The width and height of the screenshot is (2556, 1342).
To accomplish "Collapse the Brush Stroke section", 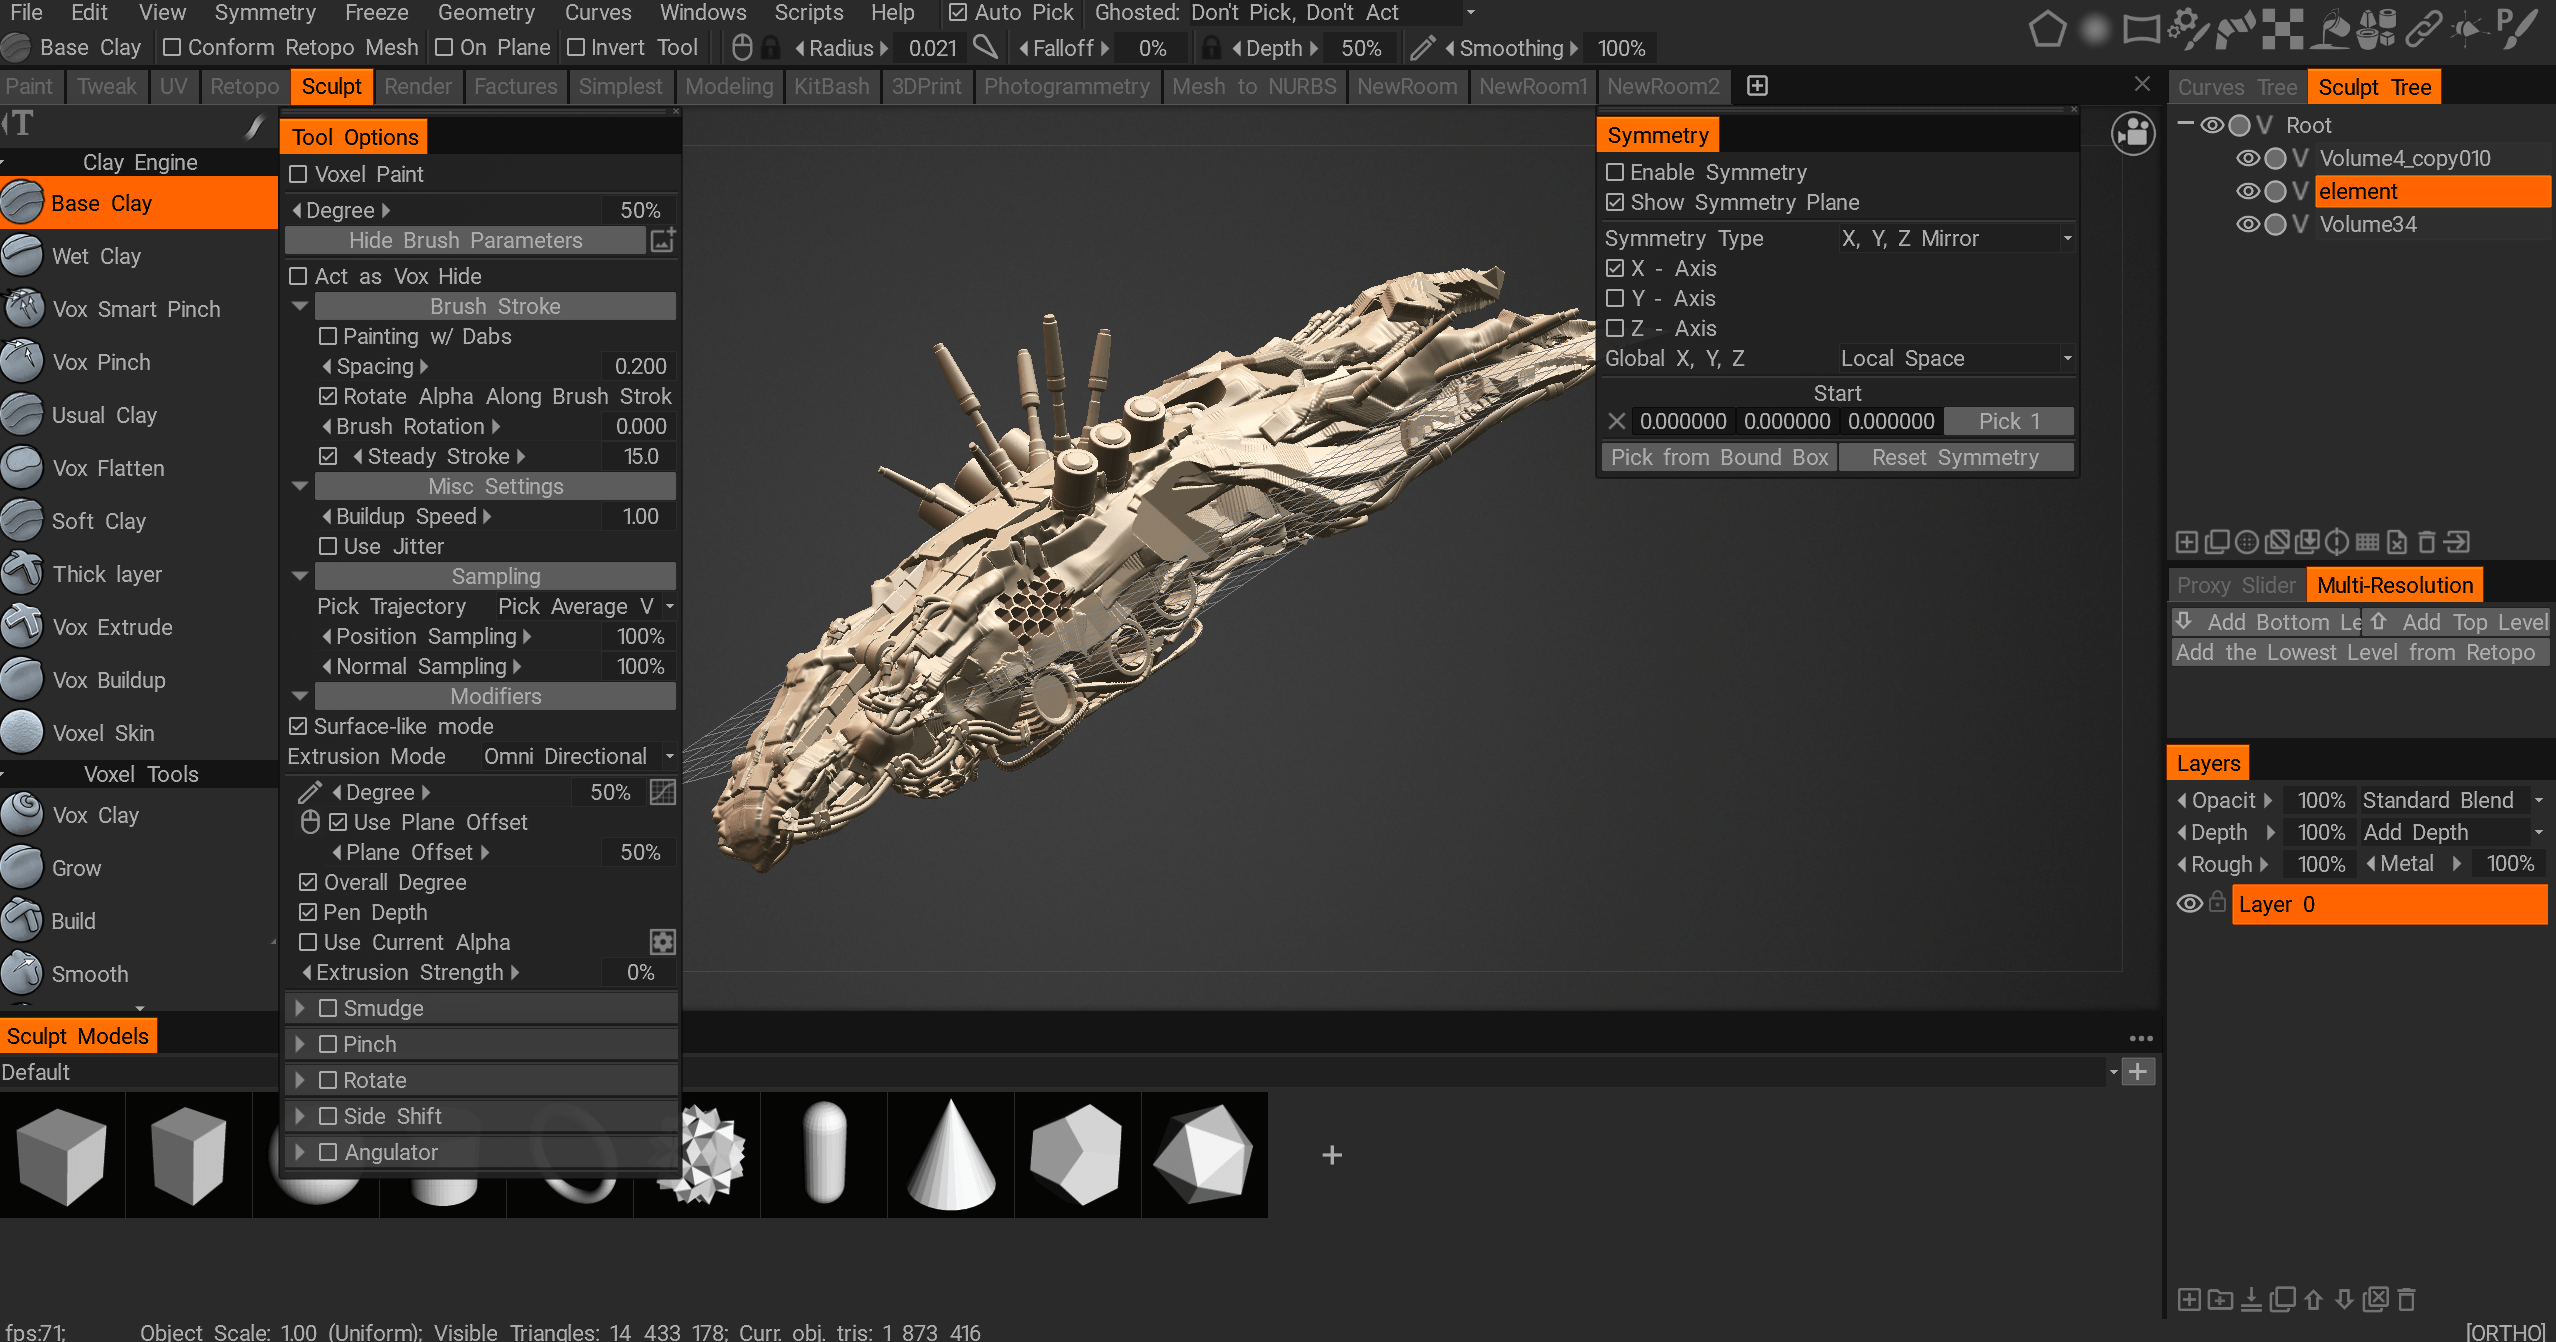I will tap(299, 306).
